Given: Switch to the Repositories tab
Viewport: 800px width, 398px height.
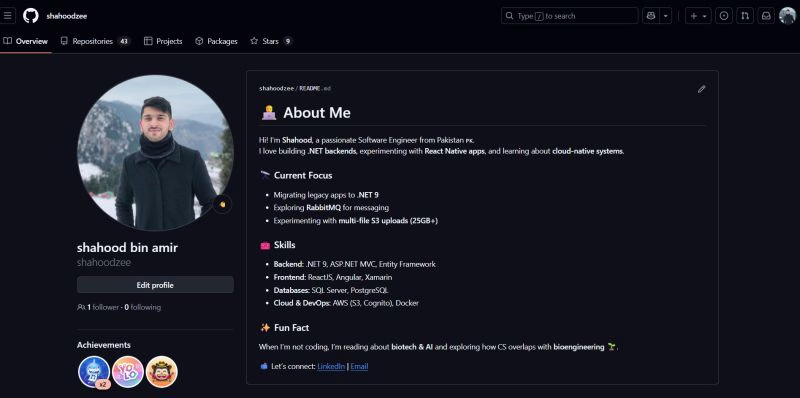Looking at the screenshot, I should [95, 41].
